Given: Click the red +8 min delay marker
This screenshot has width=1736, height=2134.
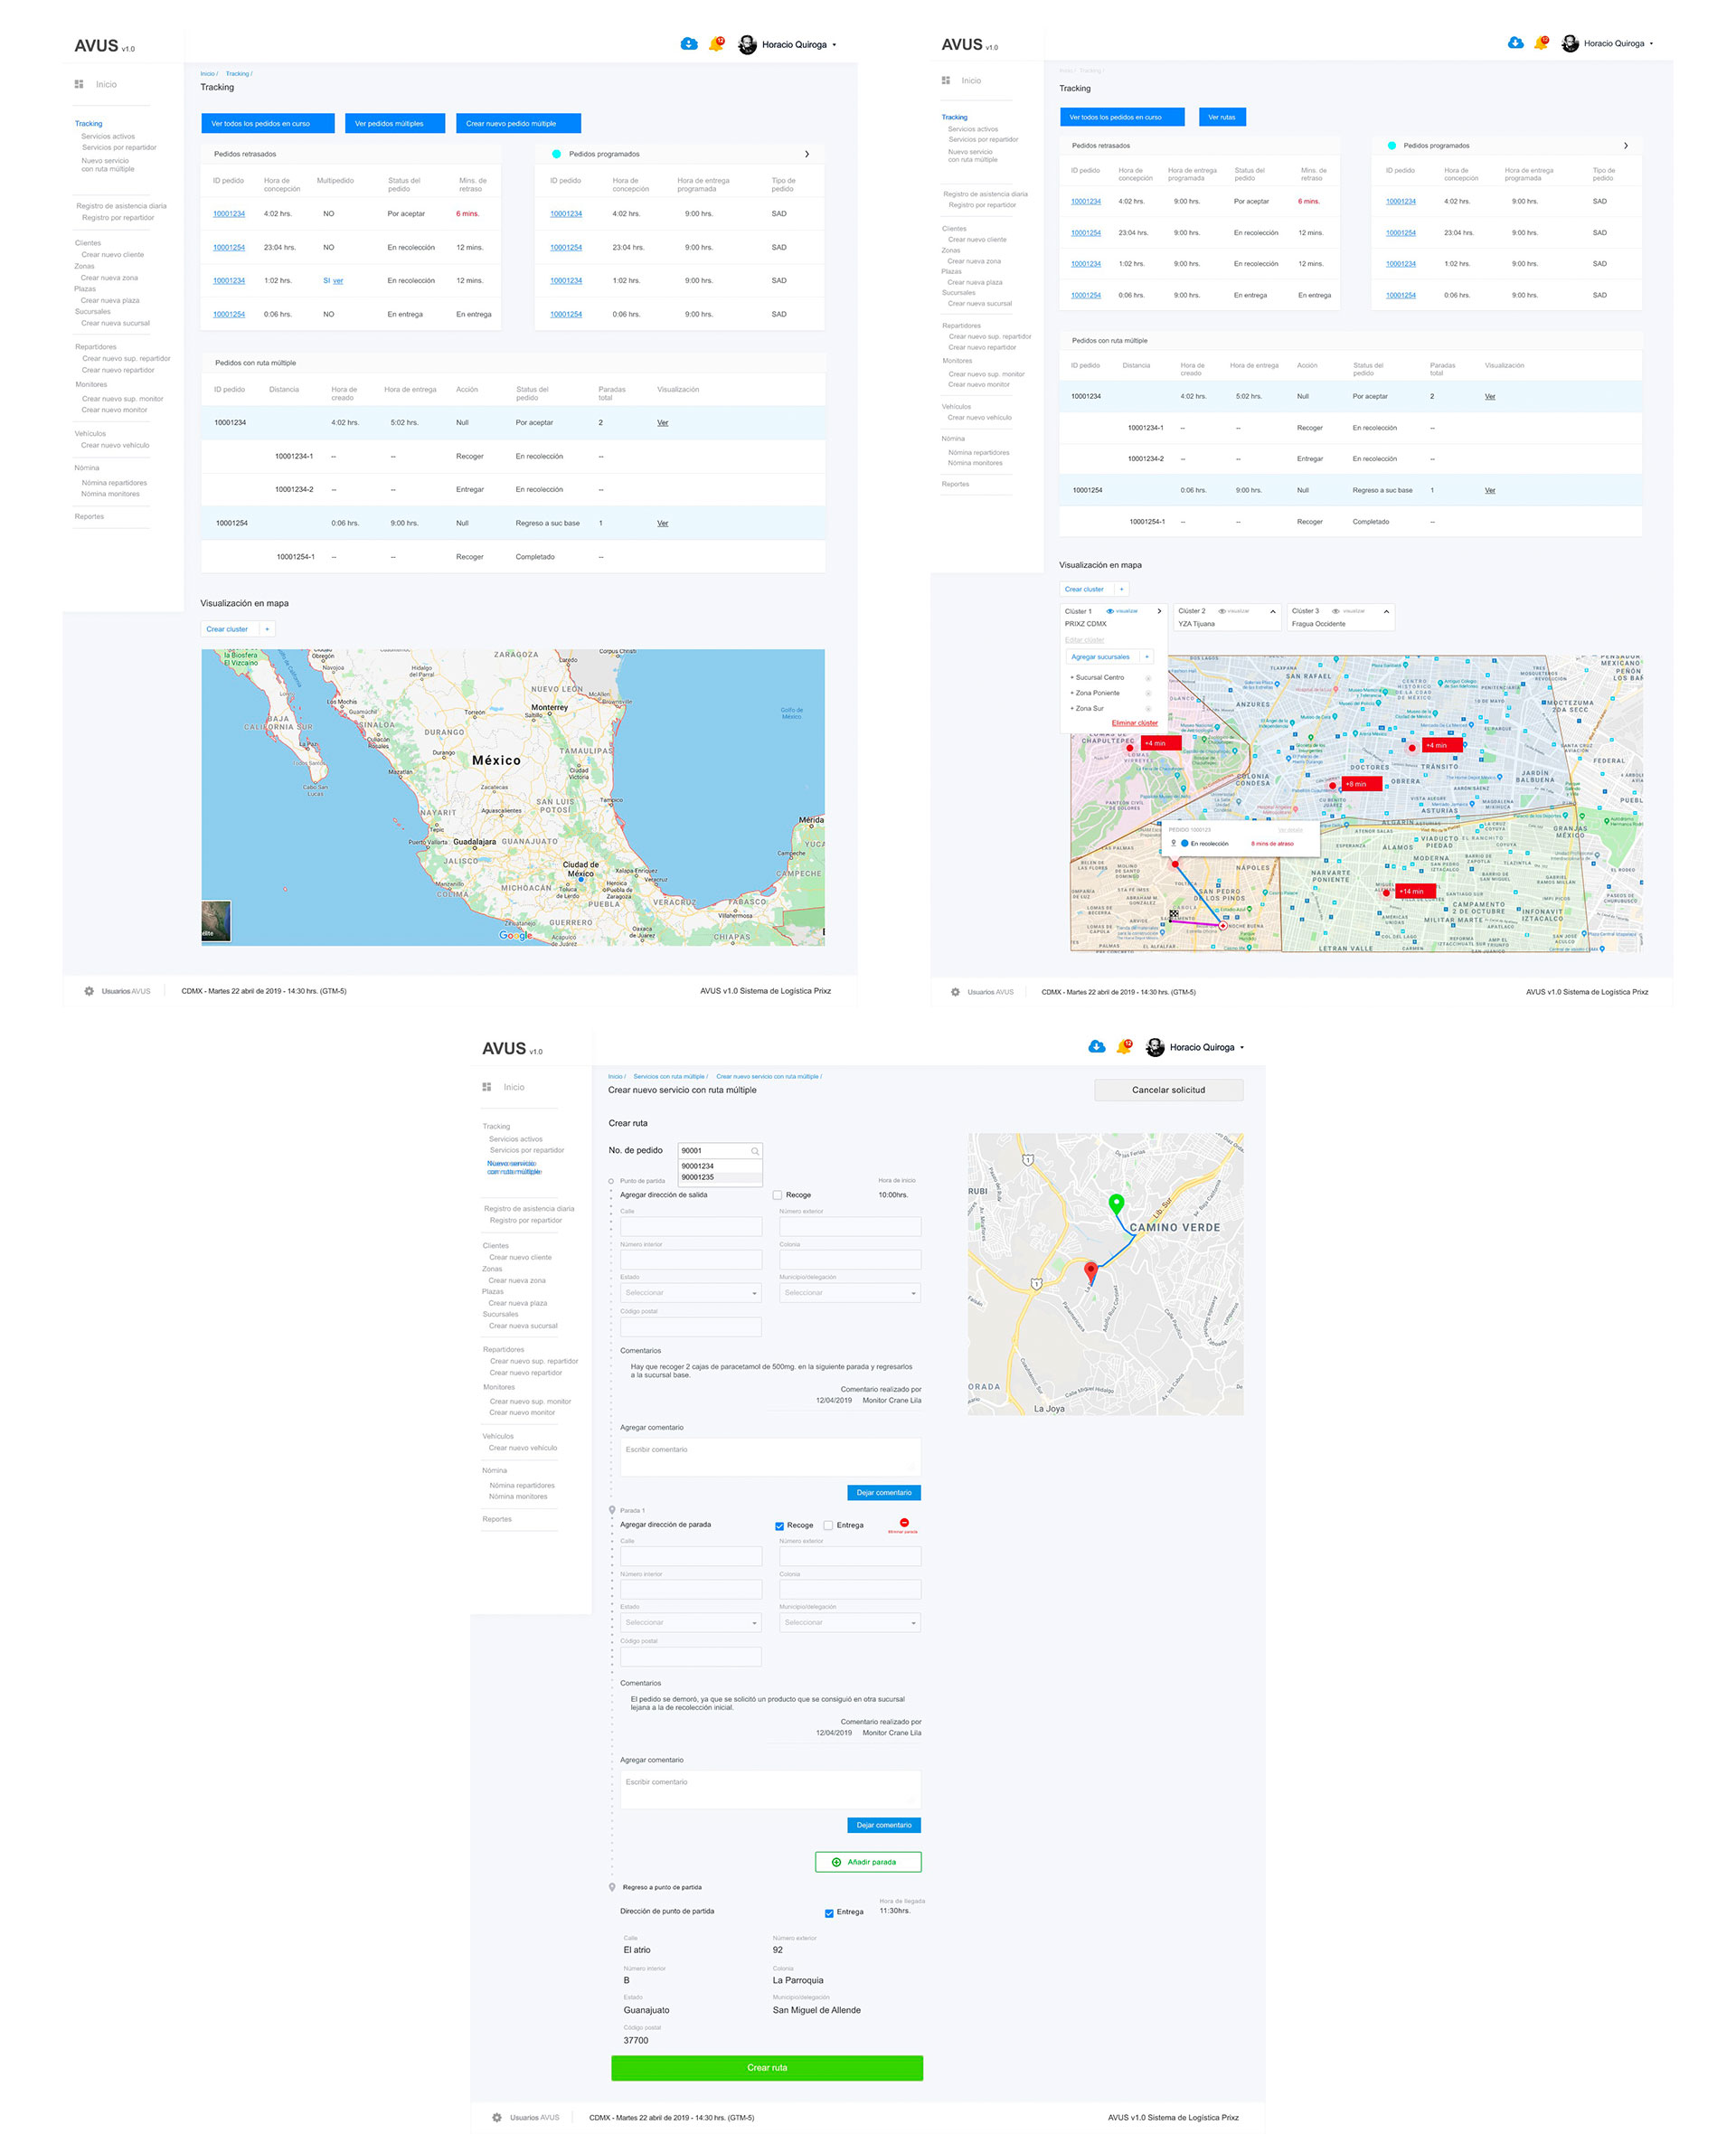Looking at the screenshot, I should (1360, 784).
